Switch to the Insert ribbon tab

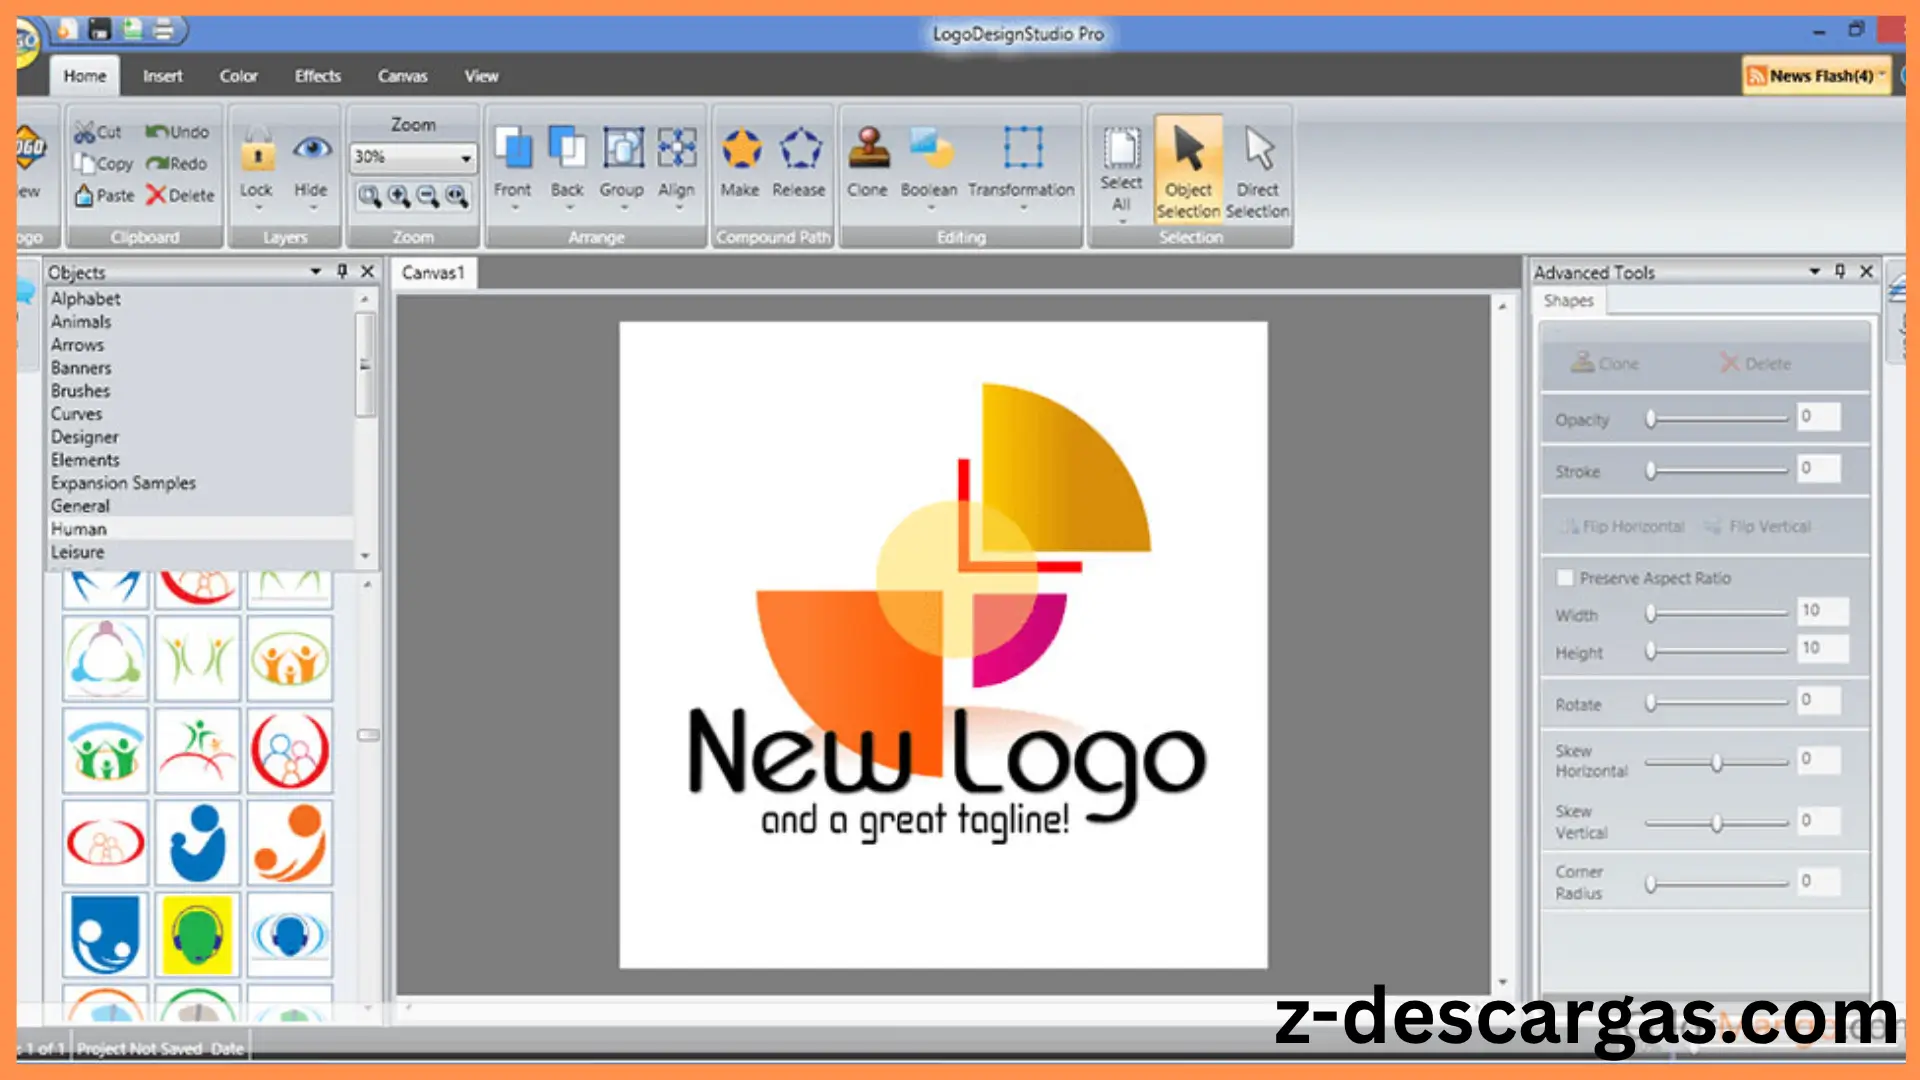pos(162,76)
